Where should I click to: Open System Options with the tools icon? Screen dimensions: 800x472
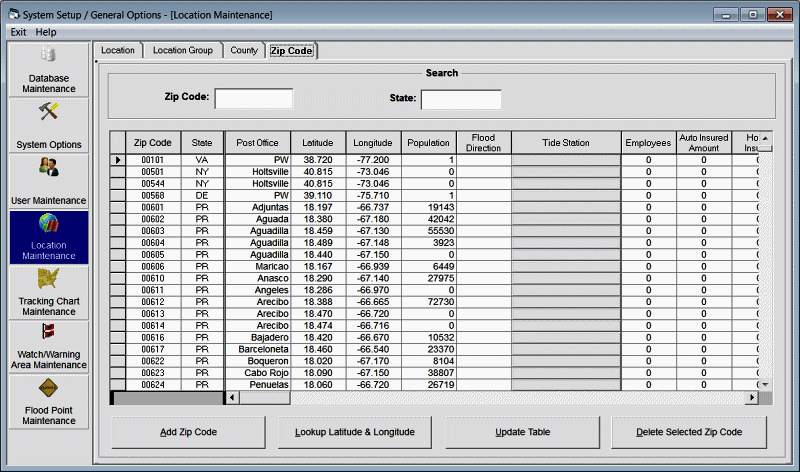(48, 125)
